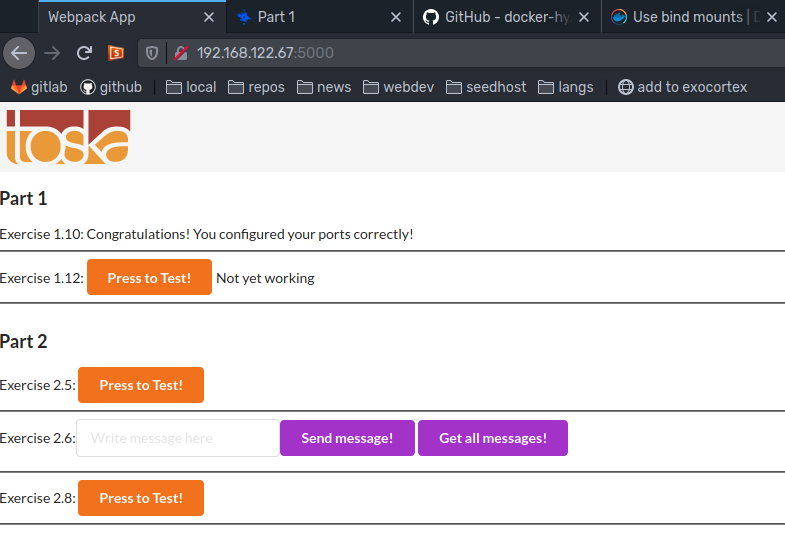785x555 pixels.
Task: Expand the repos bookmarks folder
Action: click(x=256, y=87)
